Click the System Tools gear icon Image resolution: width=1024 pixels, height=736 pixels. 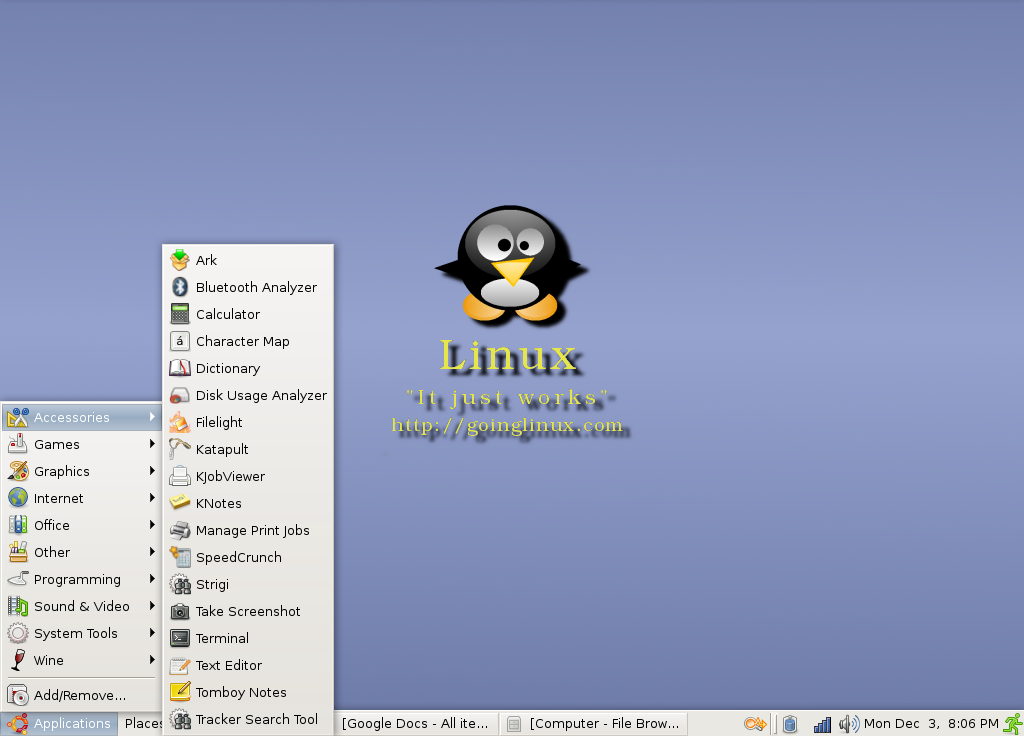[x=18, y=633]
